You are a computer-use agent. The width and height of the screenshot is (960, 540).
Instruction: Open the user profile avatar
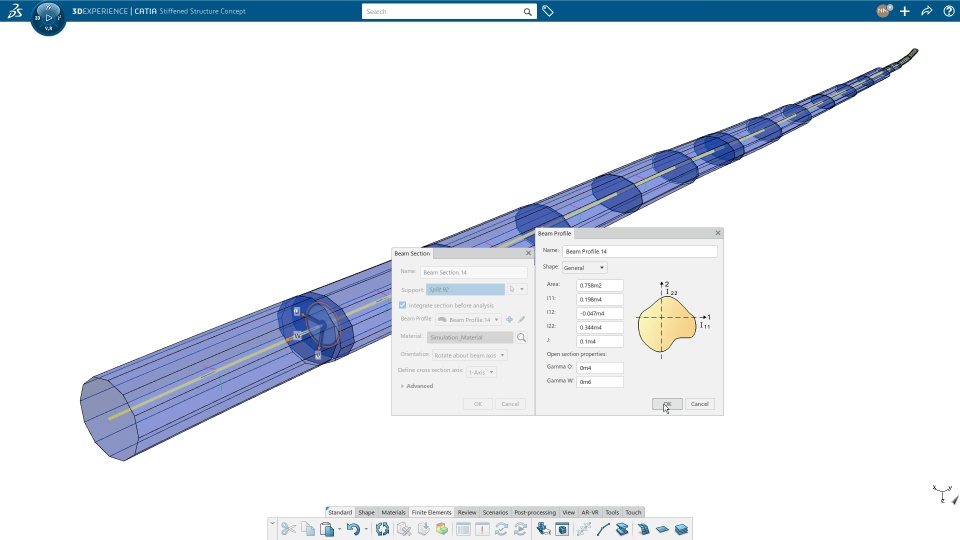(x=883, y=11)
